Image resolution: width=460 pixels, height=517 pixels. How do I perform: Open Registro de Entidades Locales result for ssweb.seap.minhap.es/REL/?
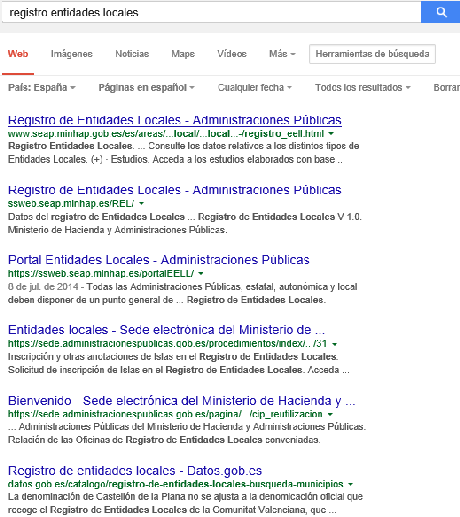[x=175, y=190]
